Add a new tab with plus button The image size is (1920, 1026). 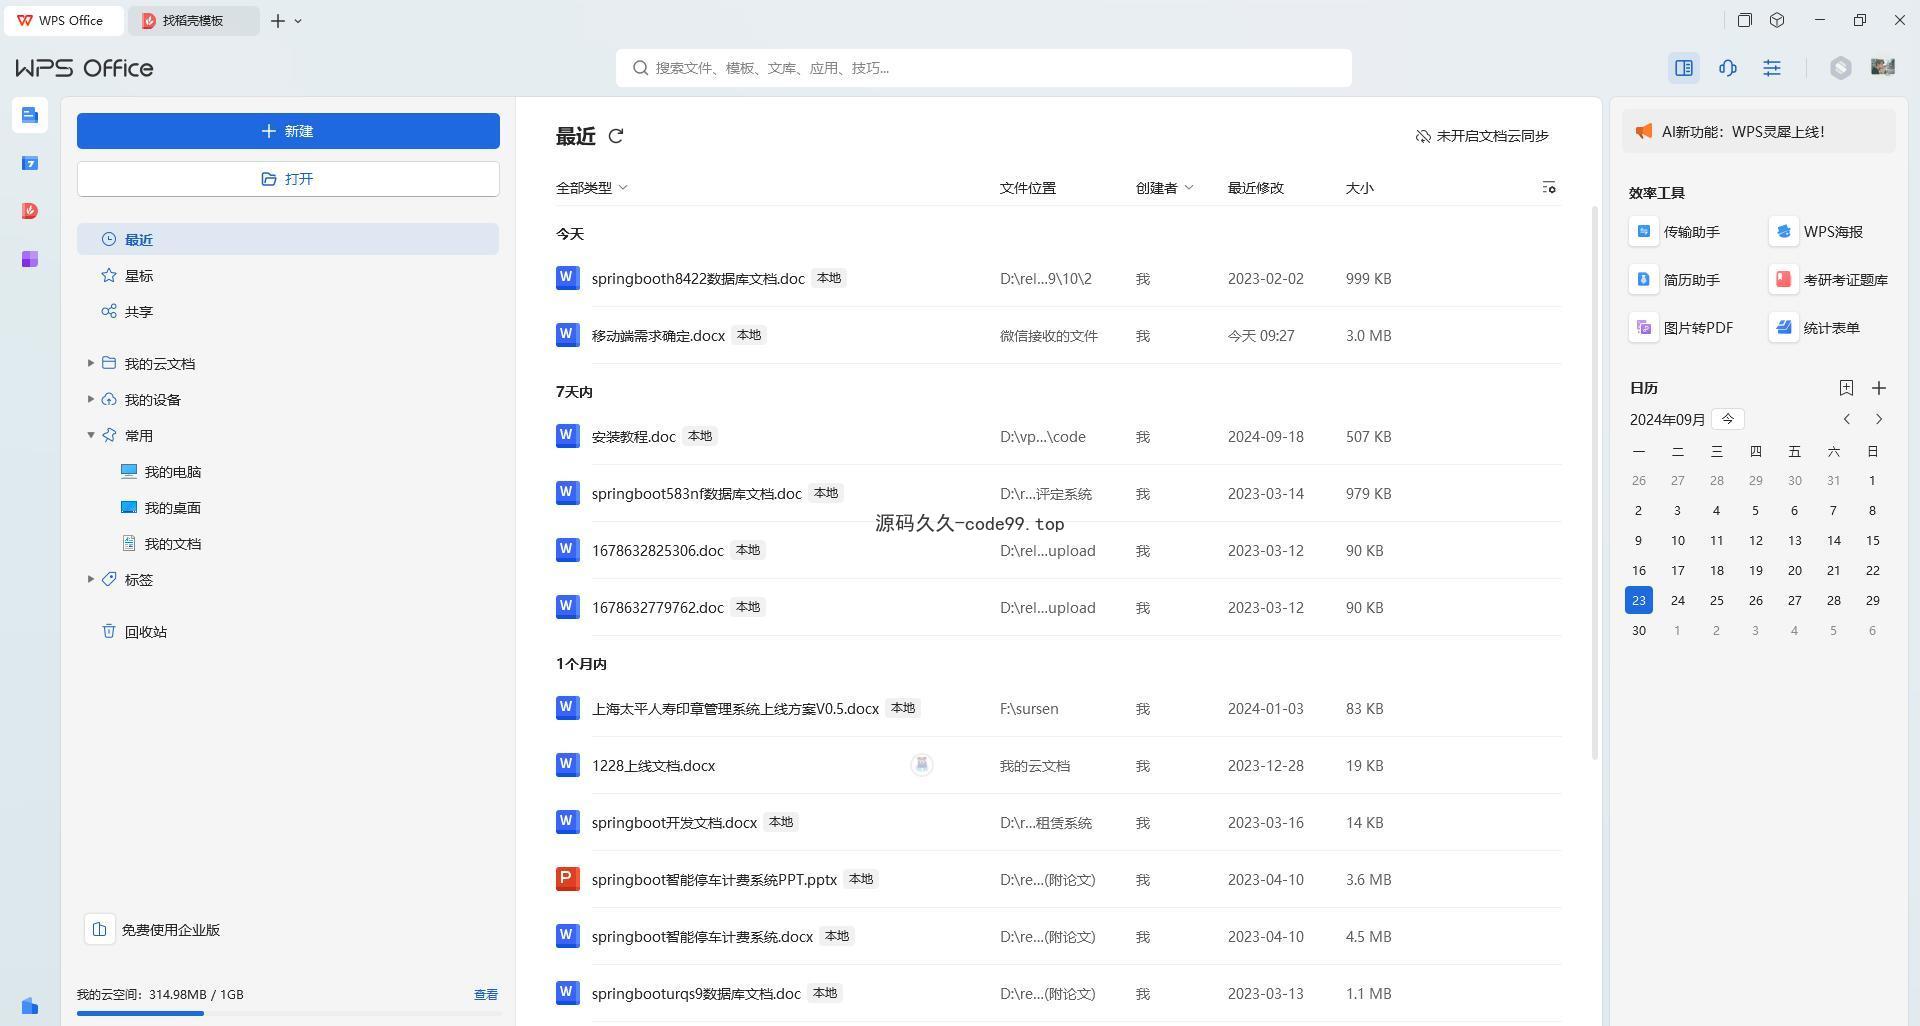[278, 21]
